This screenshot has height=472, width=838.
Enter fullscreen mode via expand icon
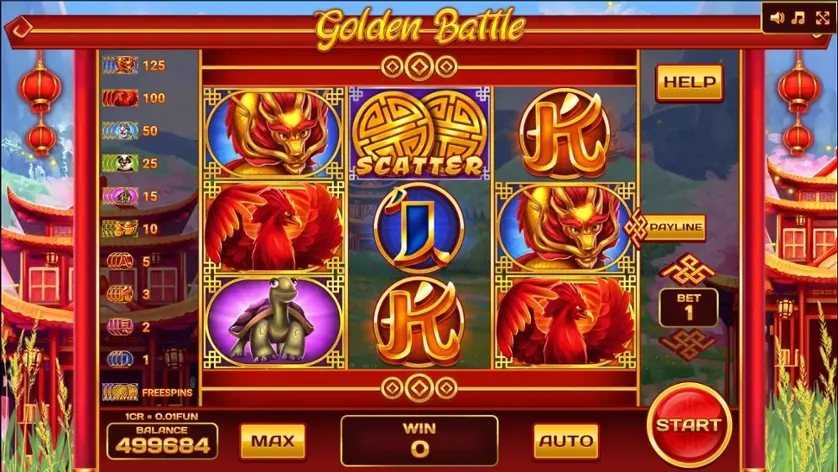823,18
